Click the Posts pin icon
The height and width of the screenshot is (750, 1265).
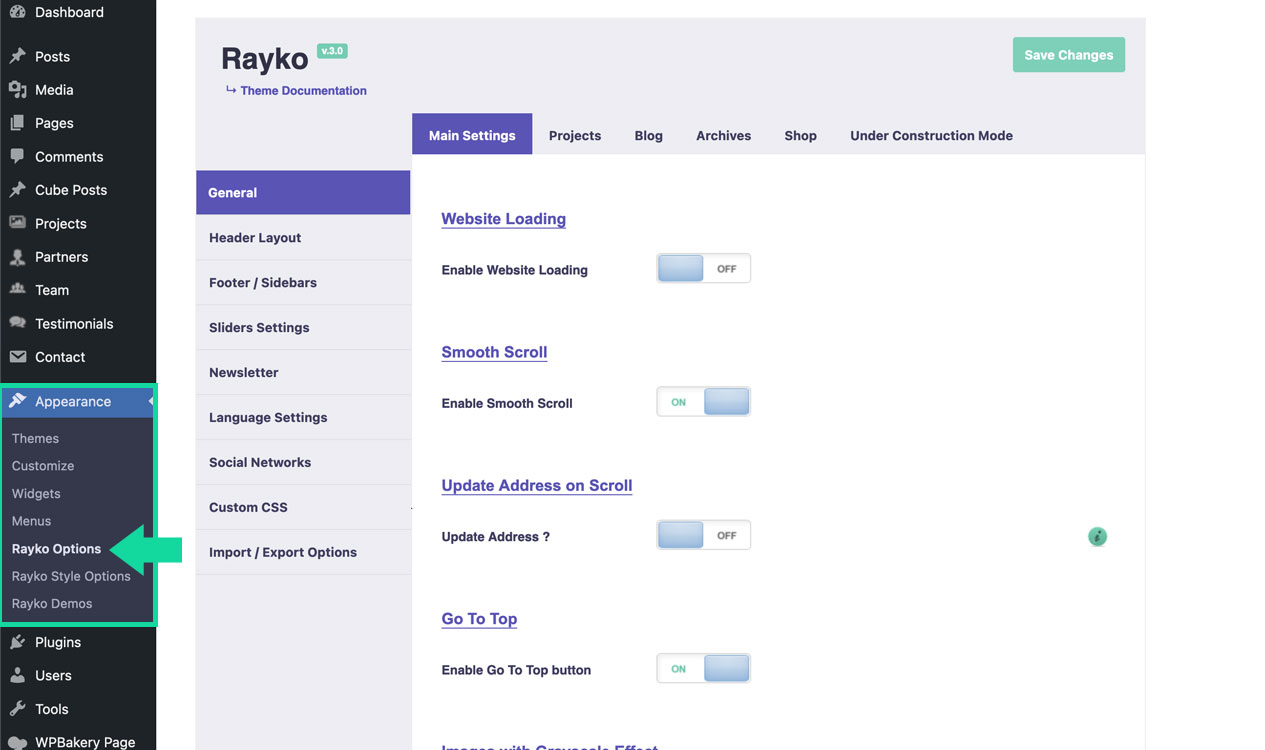[17, 56]
